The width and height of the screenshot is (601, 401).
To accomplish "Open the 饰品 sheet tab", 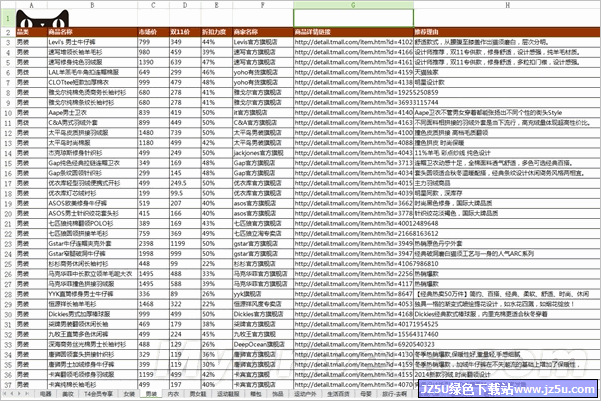I will point(278,394).
